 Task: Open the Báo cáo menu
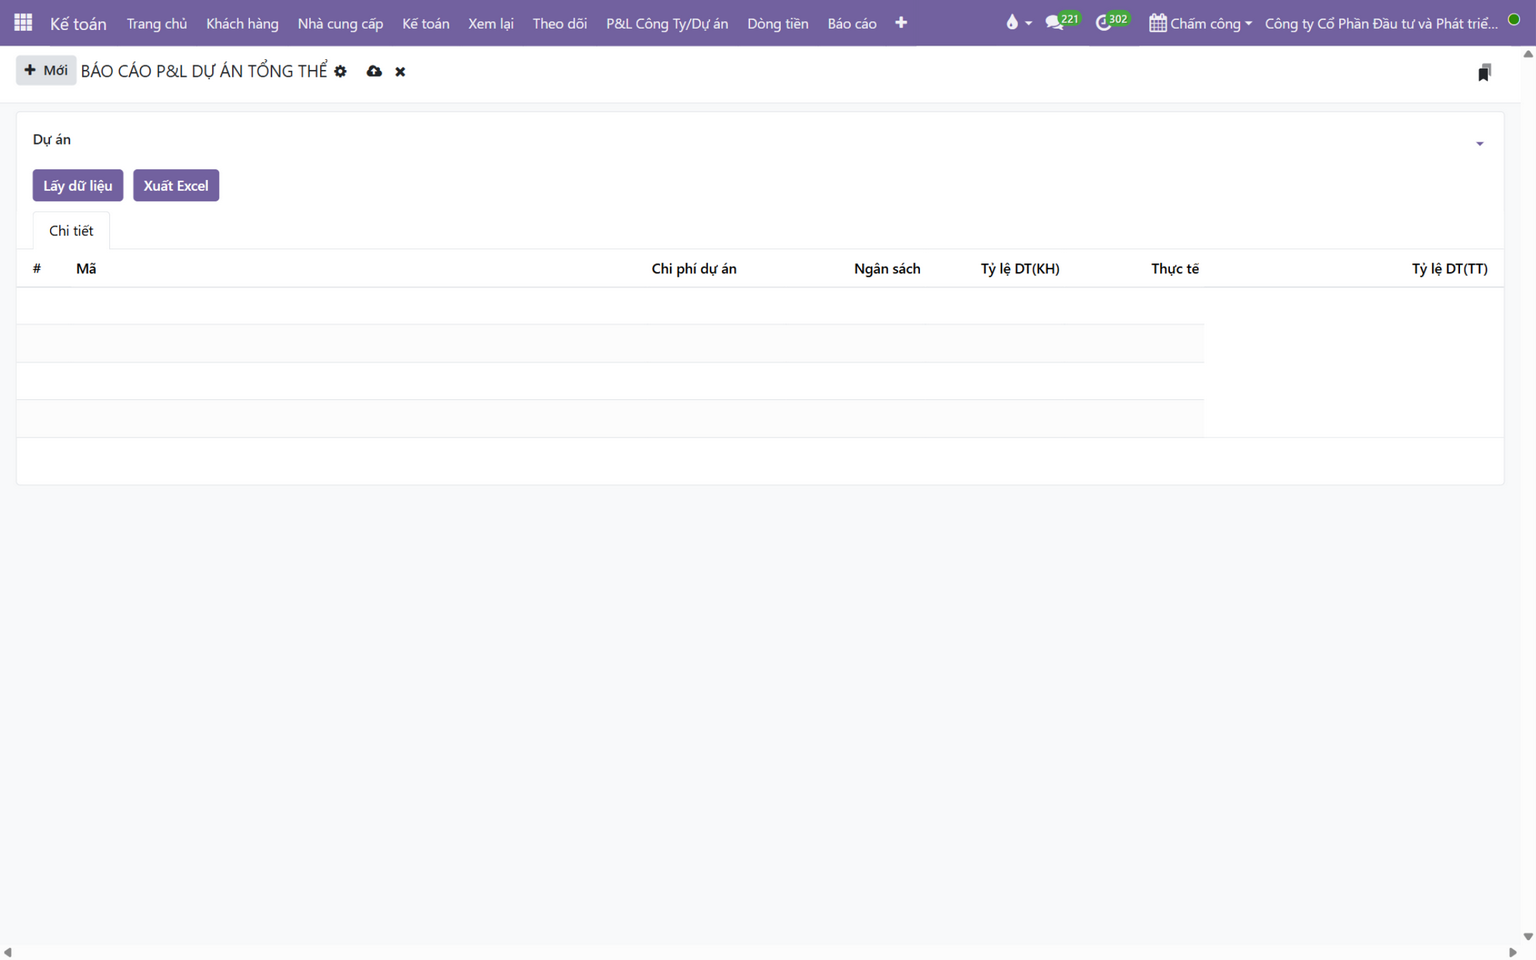(x=852, y=23)
